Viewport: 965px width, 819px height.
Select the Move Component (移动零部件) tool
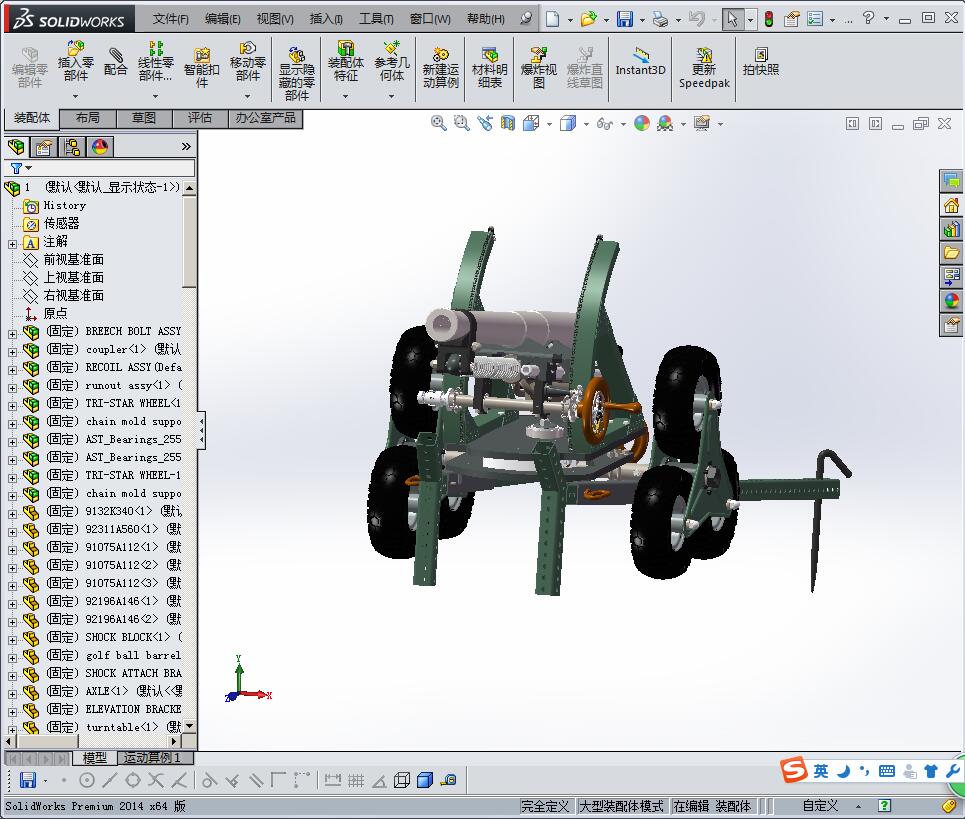click(247, 62)
